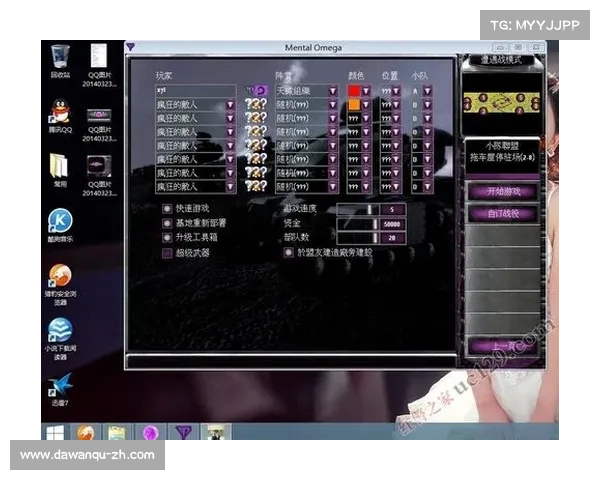Open the 腾讯QQ desktop shortcut
600x480 pixels.
(60, 116)
